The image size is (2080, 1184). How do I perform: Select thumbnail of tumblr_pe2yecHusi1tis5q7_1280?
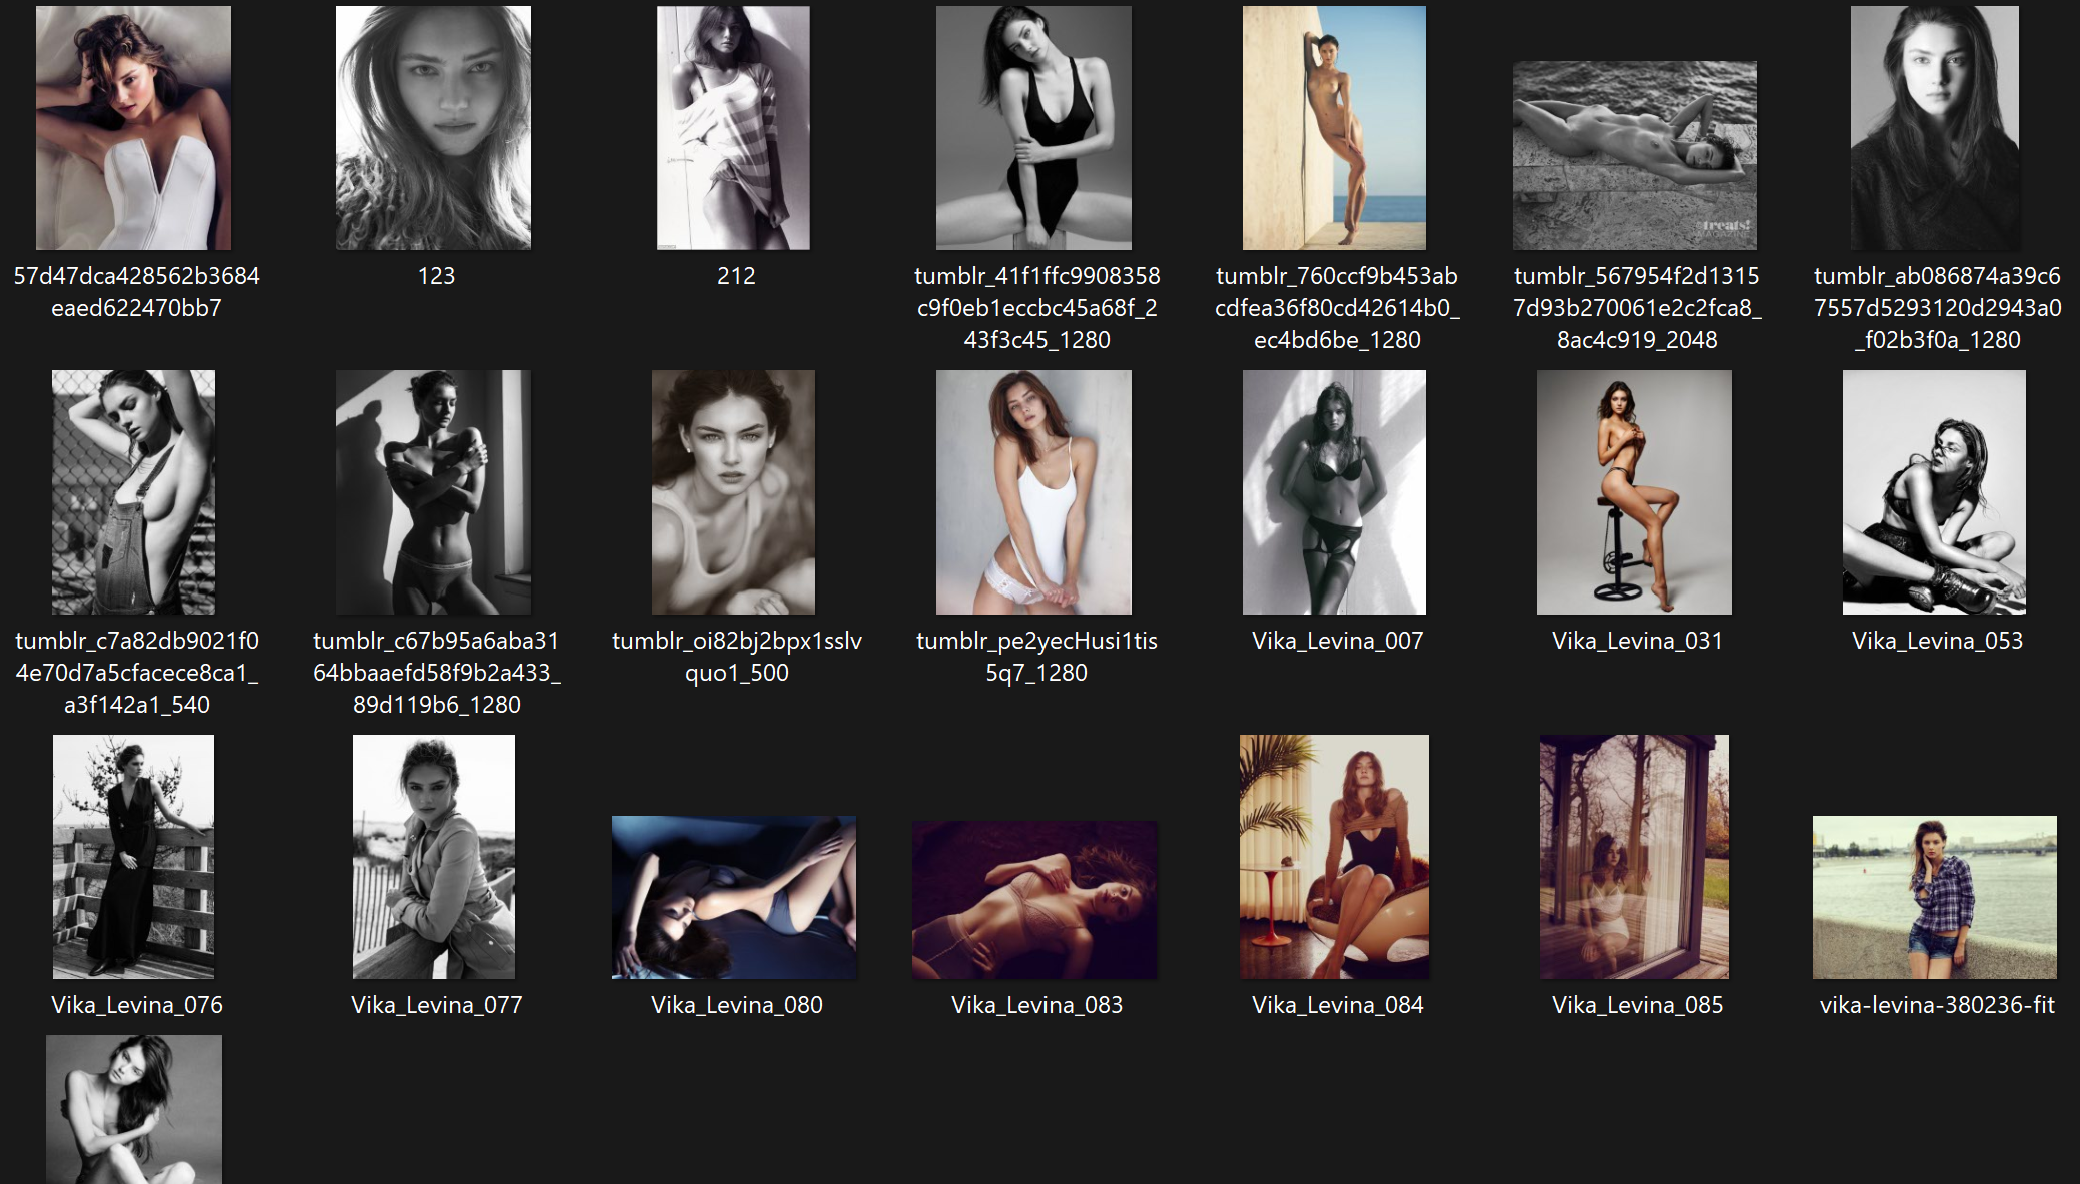pyautogui.click(x=1034, y=492)
